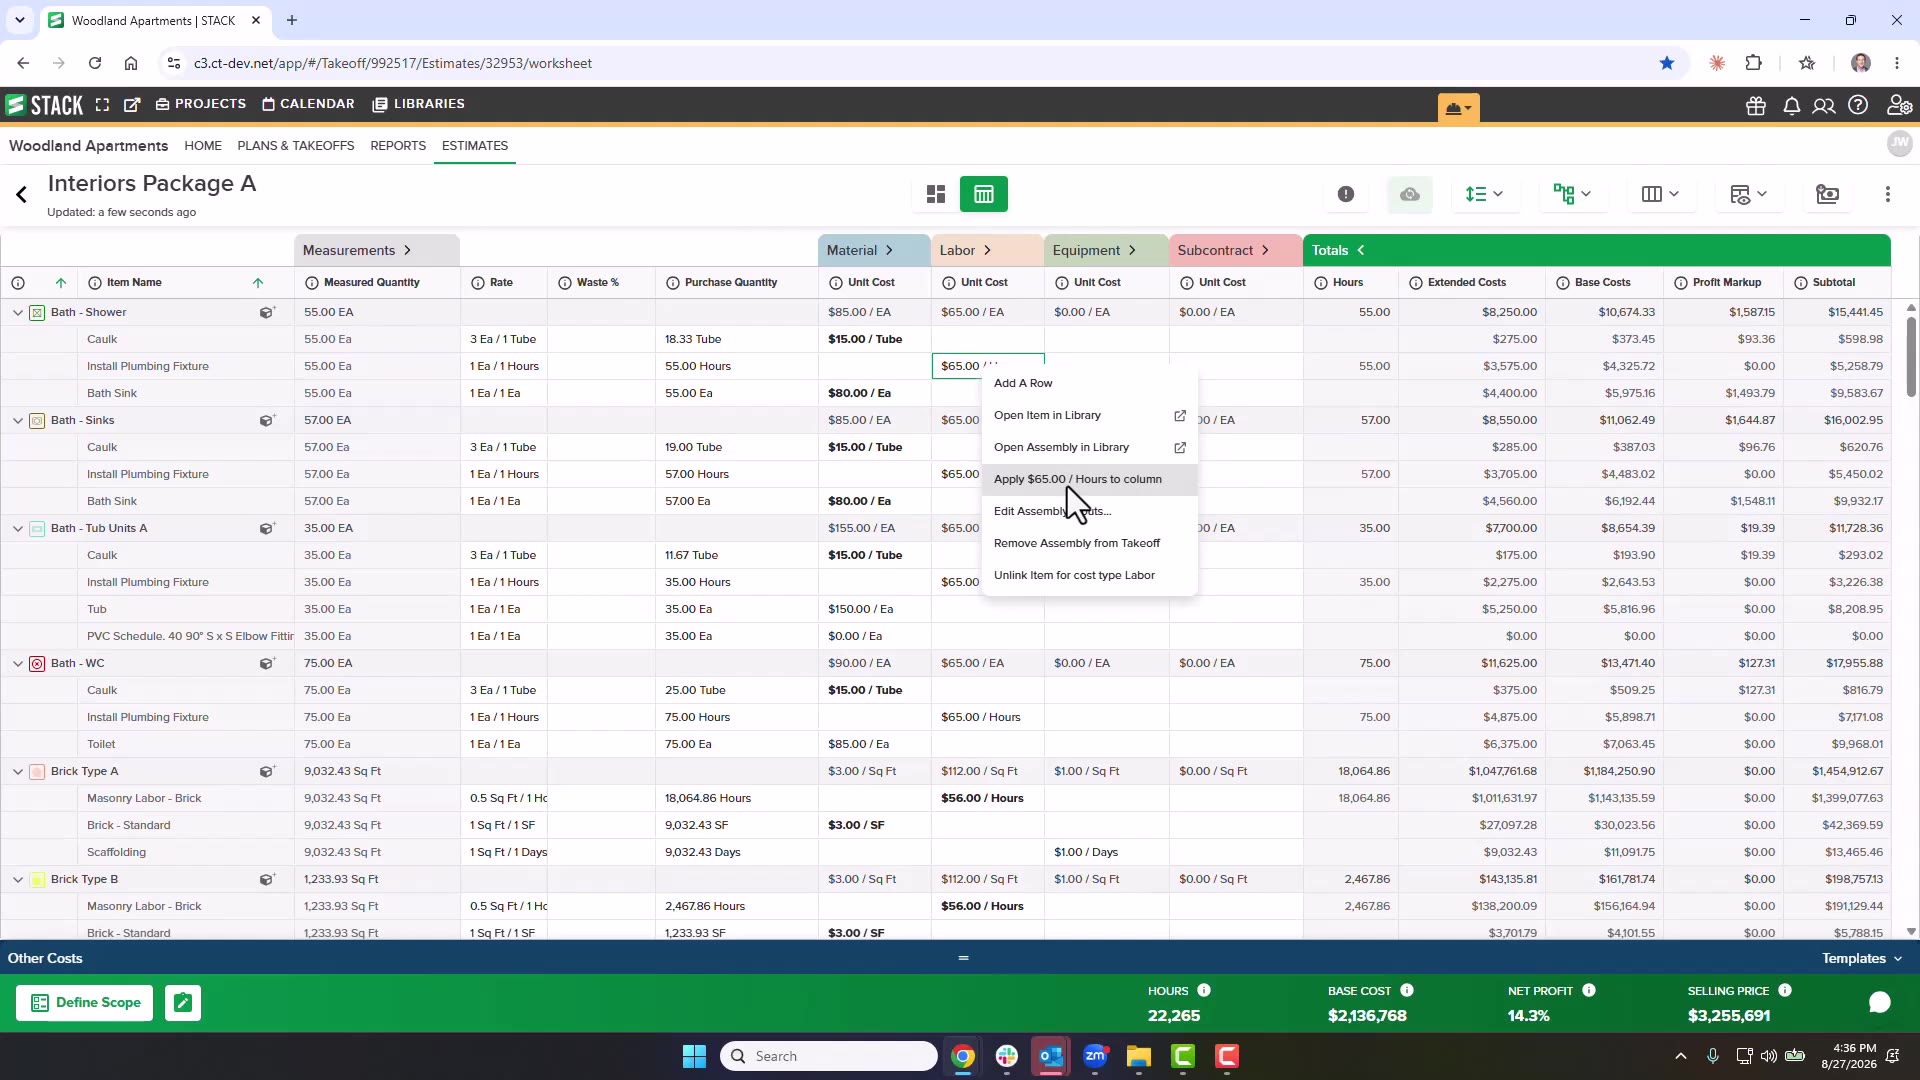Click the Bath - Shower assembly box icon
Screen dimensions: 1920x1080
(267, 312)
